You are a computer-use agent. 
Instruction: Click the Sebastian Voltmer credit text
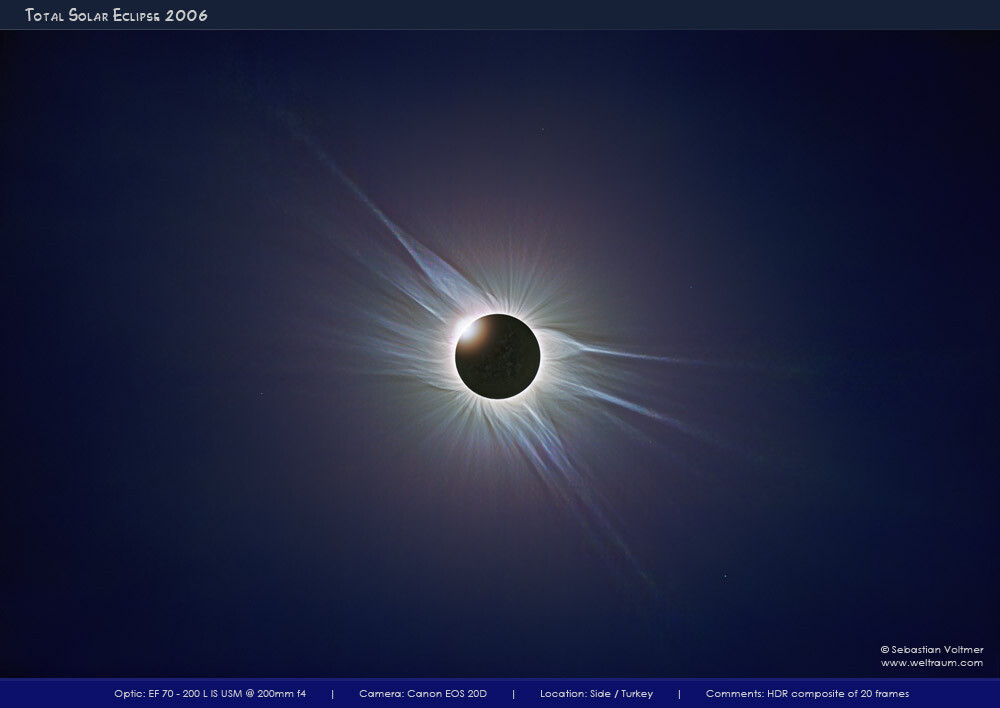click(x=937, y=650)
